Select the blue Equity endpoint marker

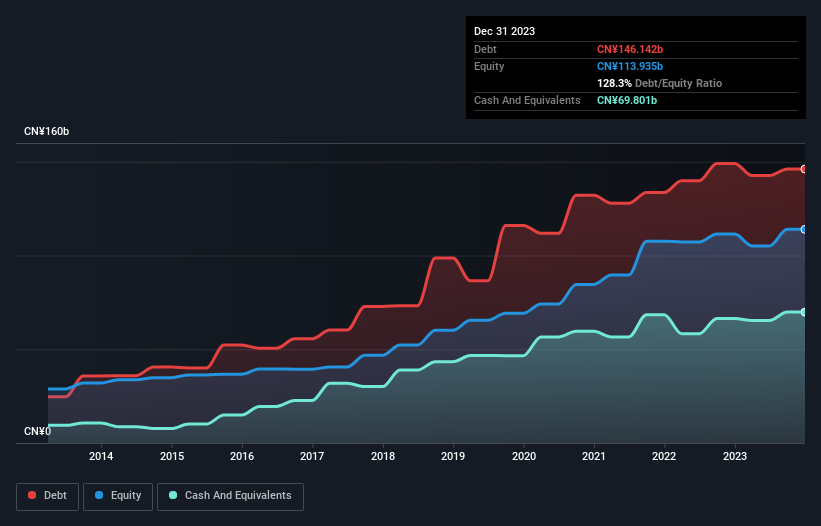pyautogui.click(x=804, y=229)
